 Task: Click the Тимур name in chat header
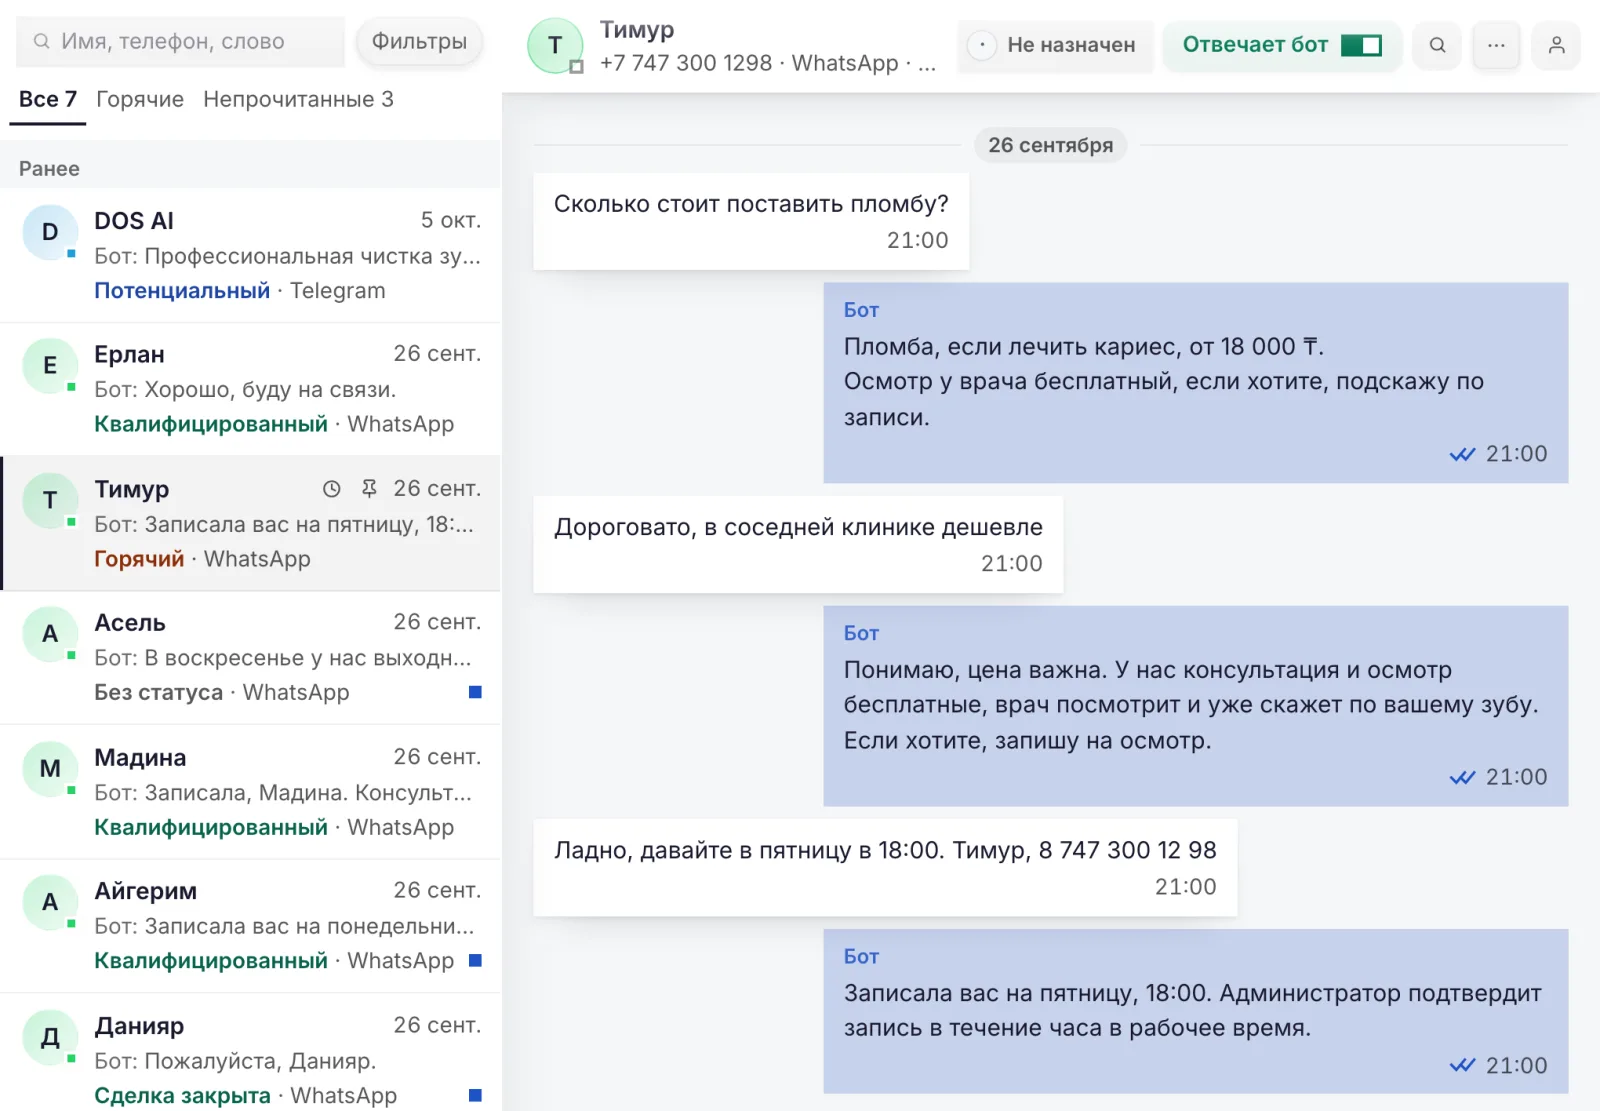coord(637,29)
